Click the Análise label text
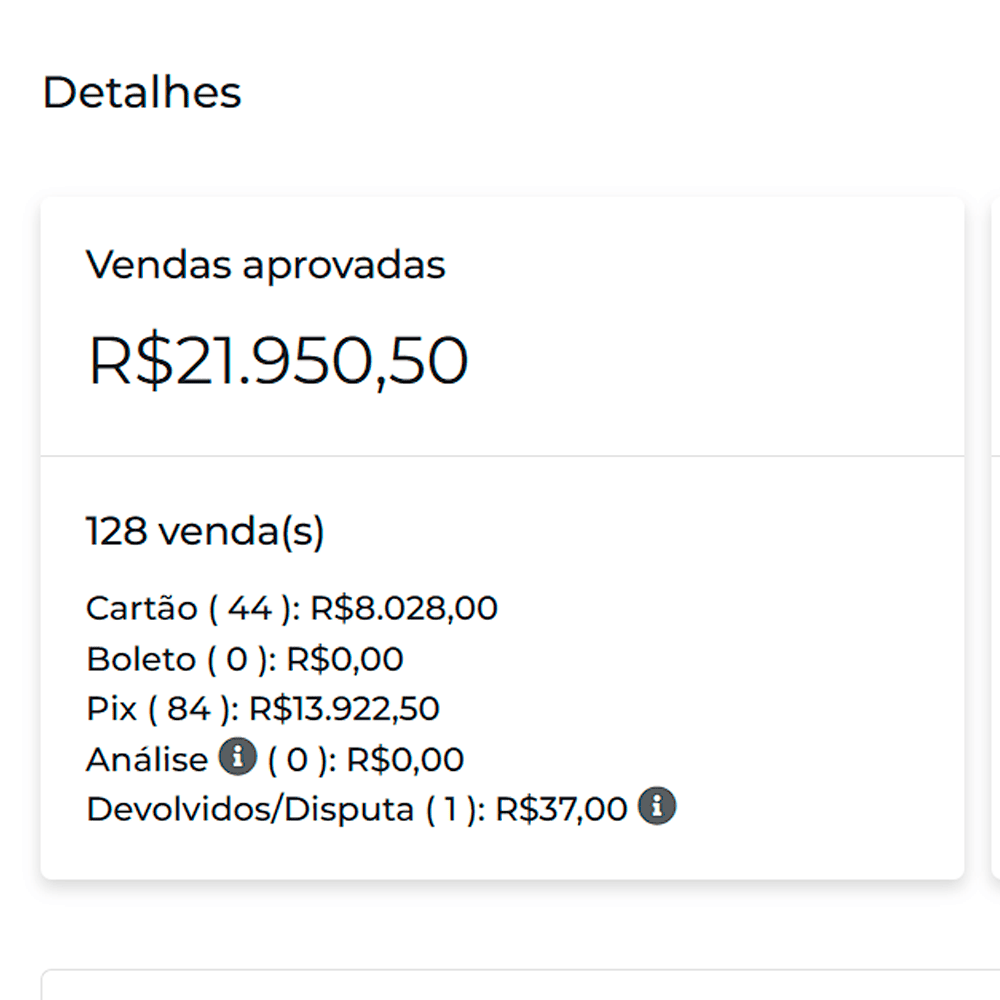This screenshot has height=1000, width=1000. (146, 760)
